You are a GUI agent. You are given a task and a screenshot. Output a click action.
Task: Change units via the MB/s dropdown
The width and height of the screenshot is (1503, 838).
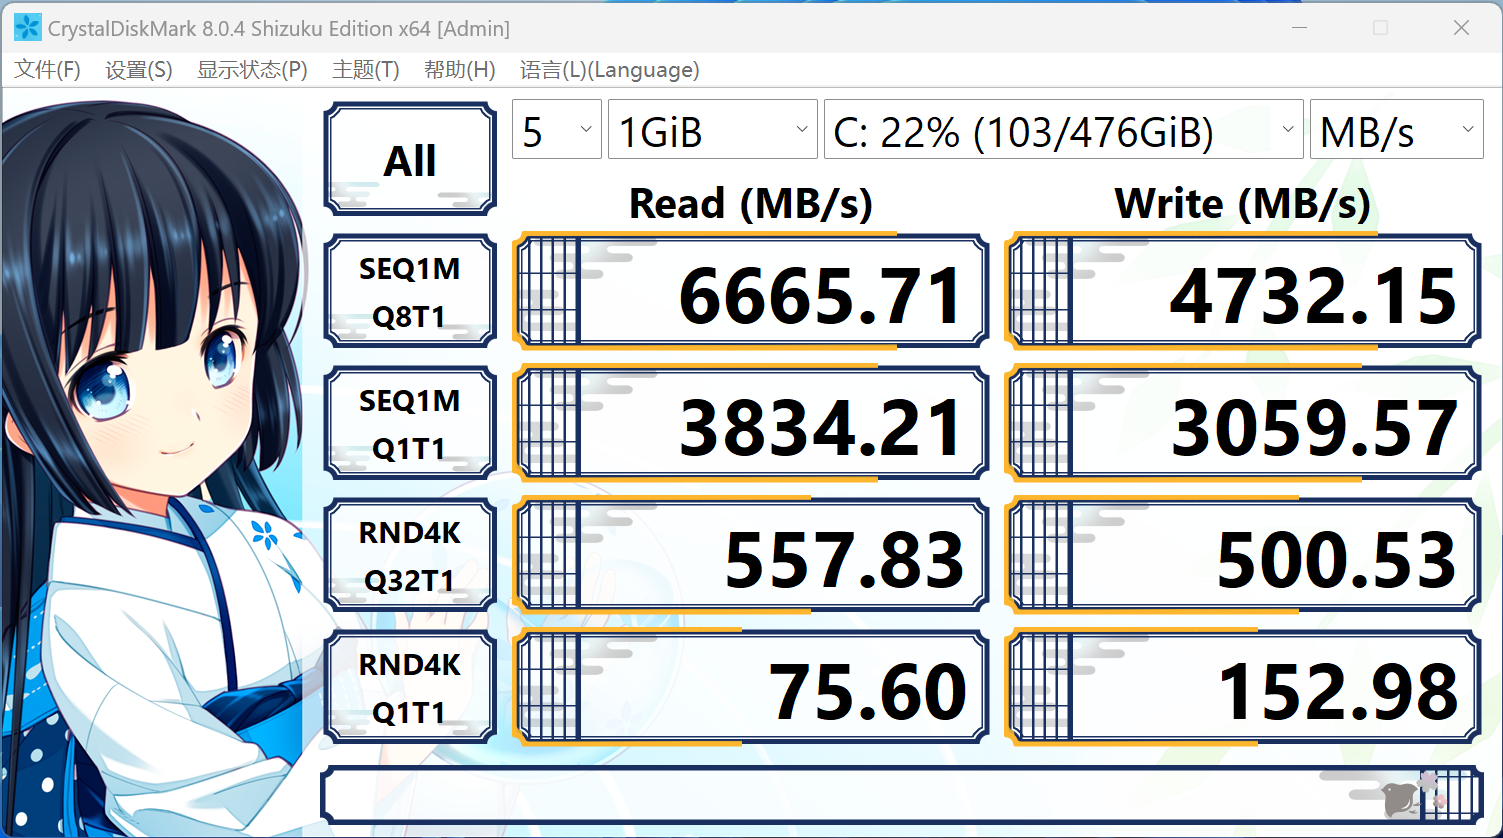click(1396, 128)
